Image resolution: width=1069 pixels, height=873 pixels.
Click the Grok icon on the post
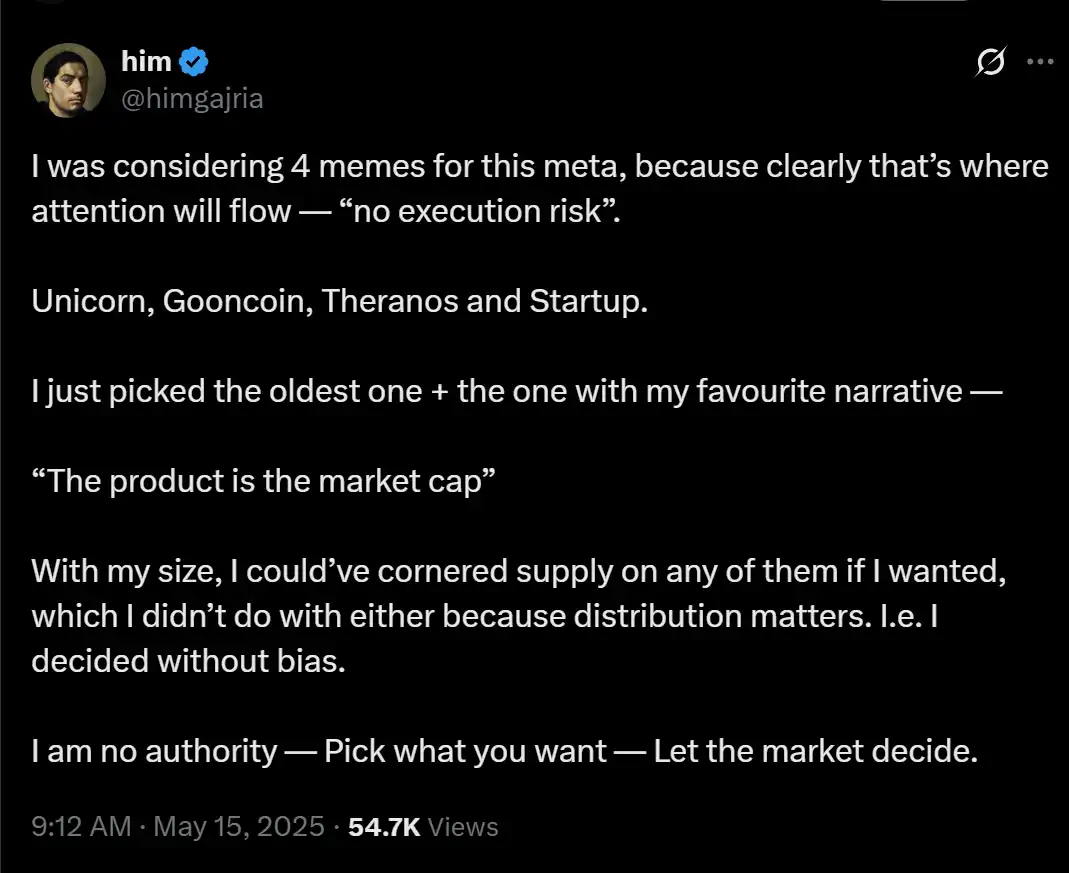click(x=991, y=63)
